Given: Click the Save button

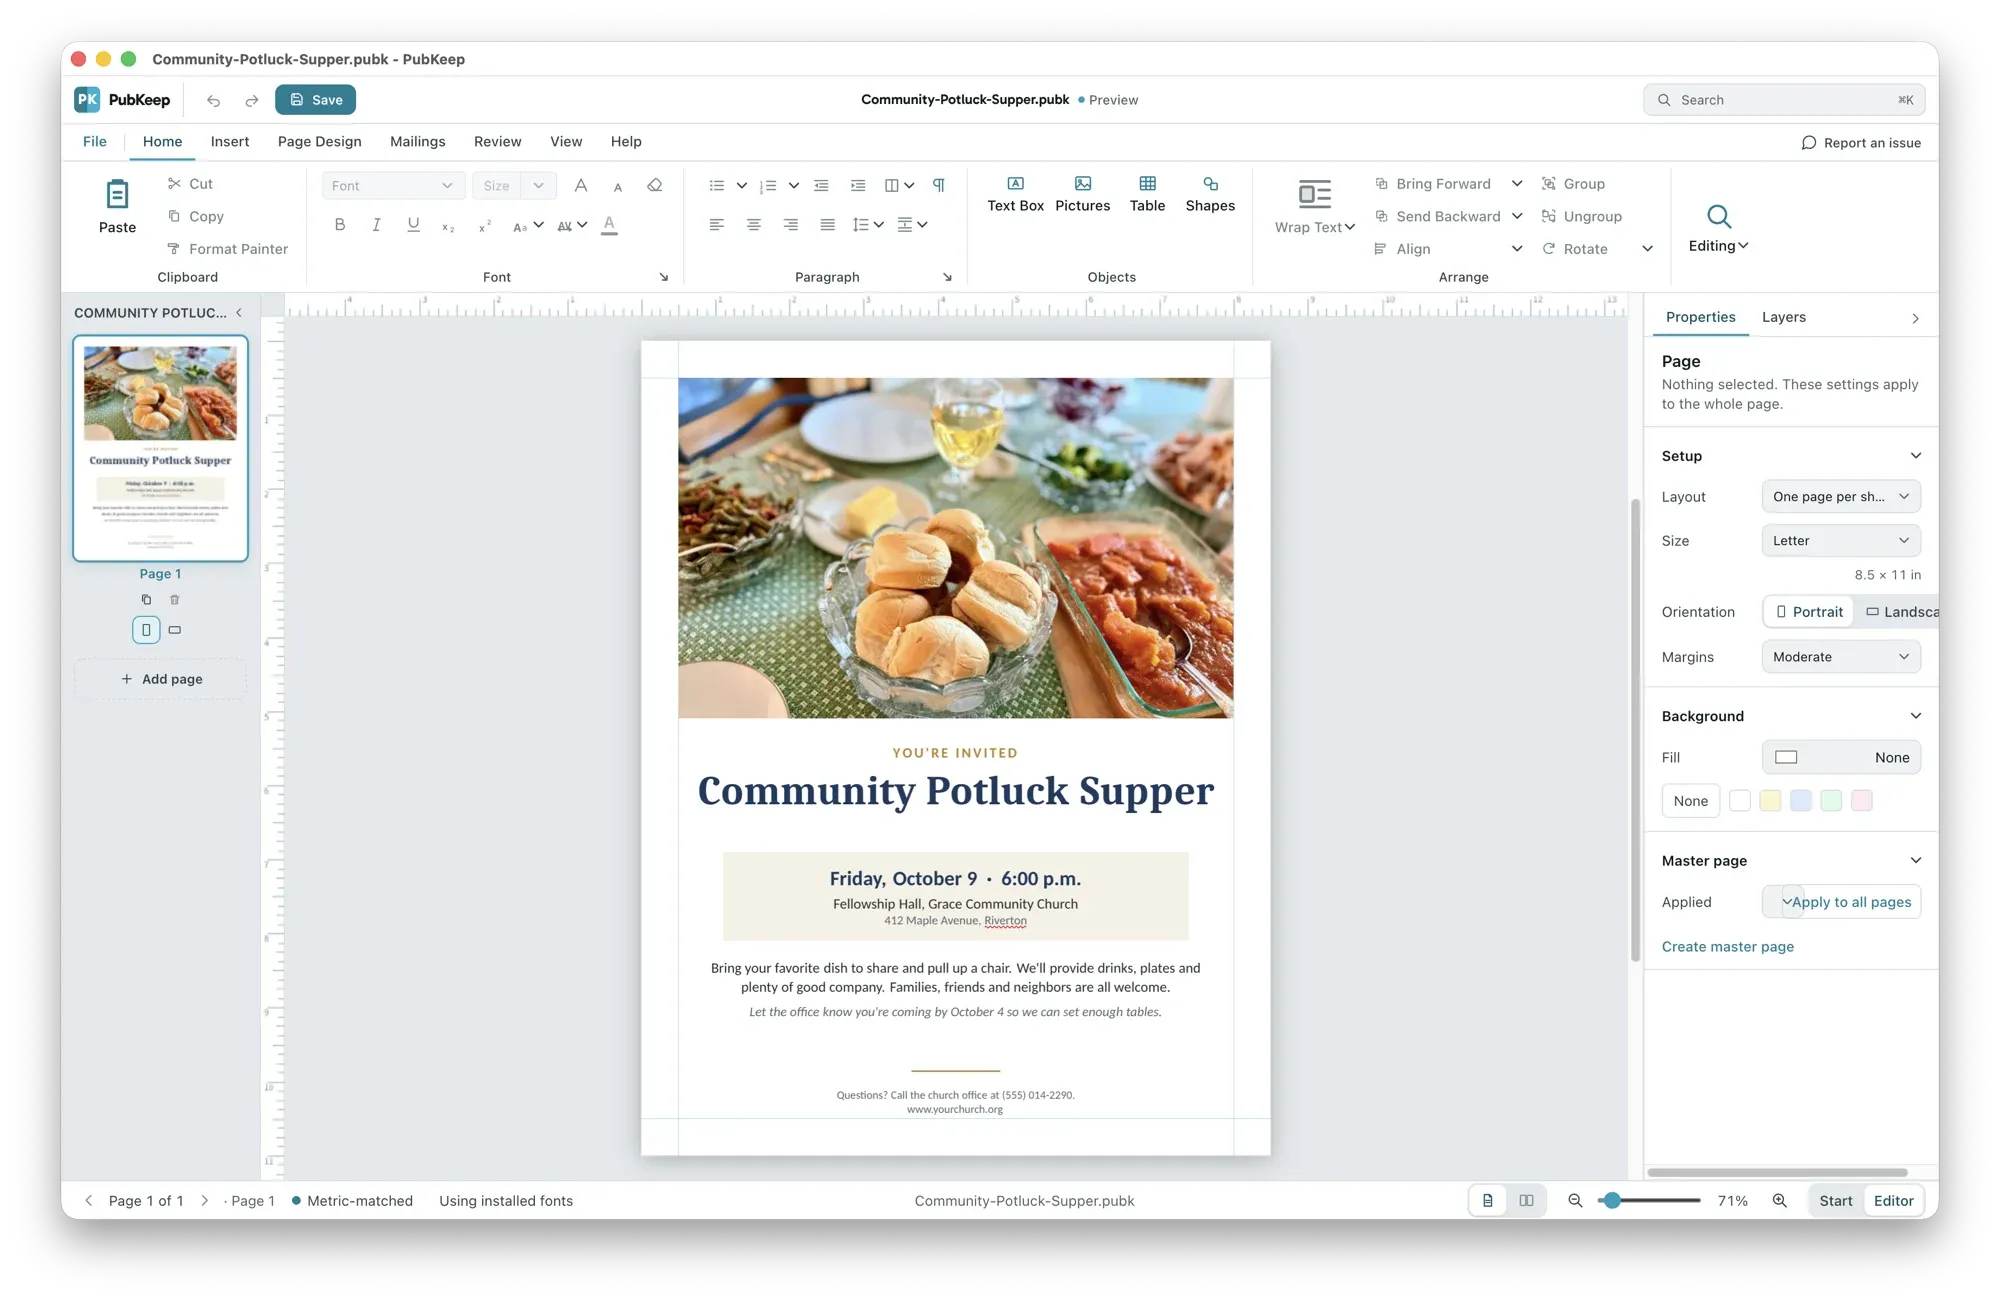Looking at the screenshot, I should (315, 100).
